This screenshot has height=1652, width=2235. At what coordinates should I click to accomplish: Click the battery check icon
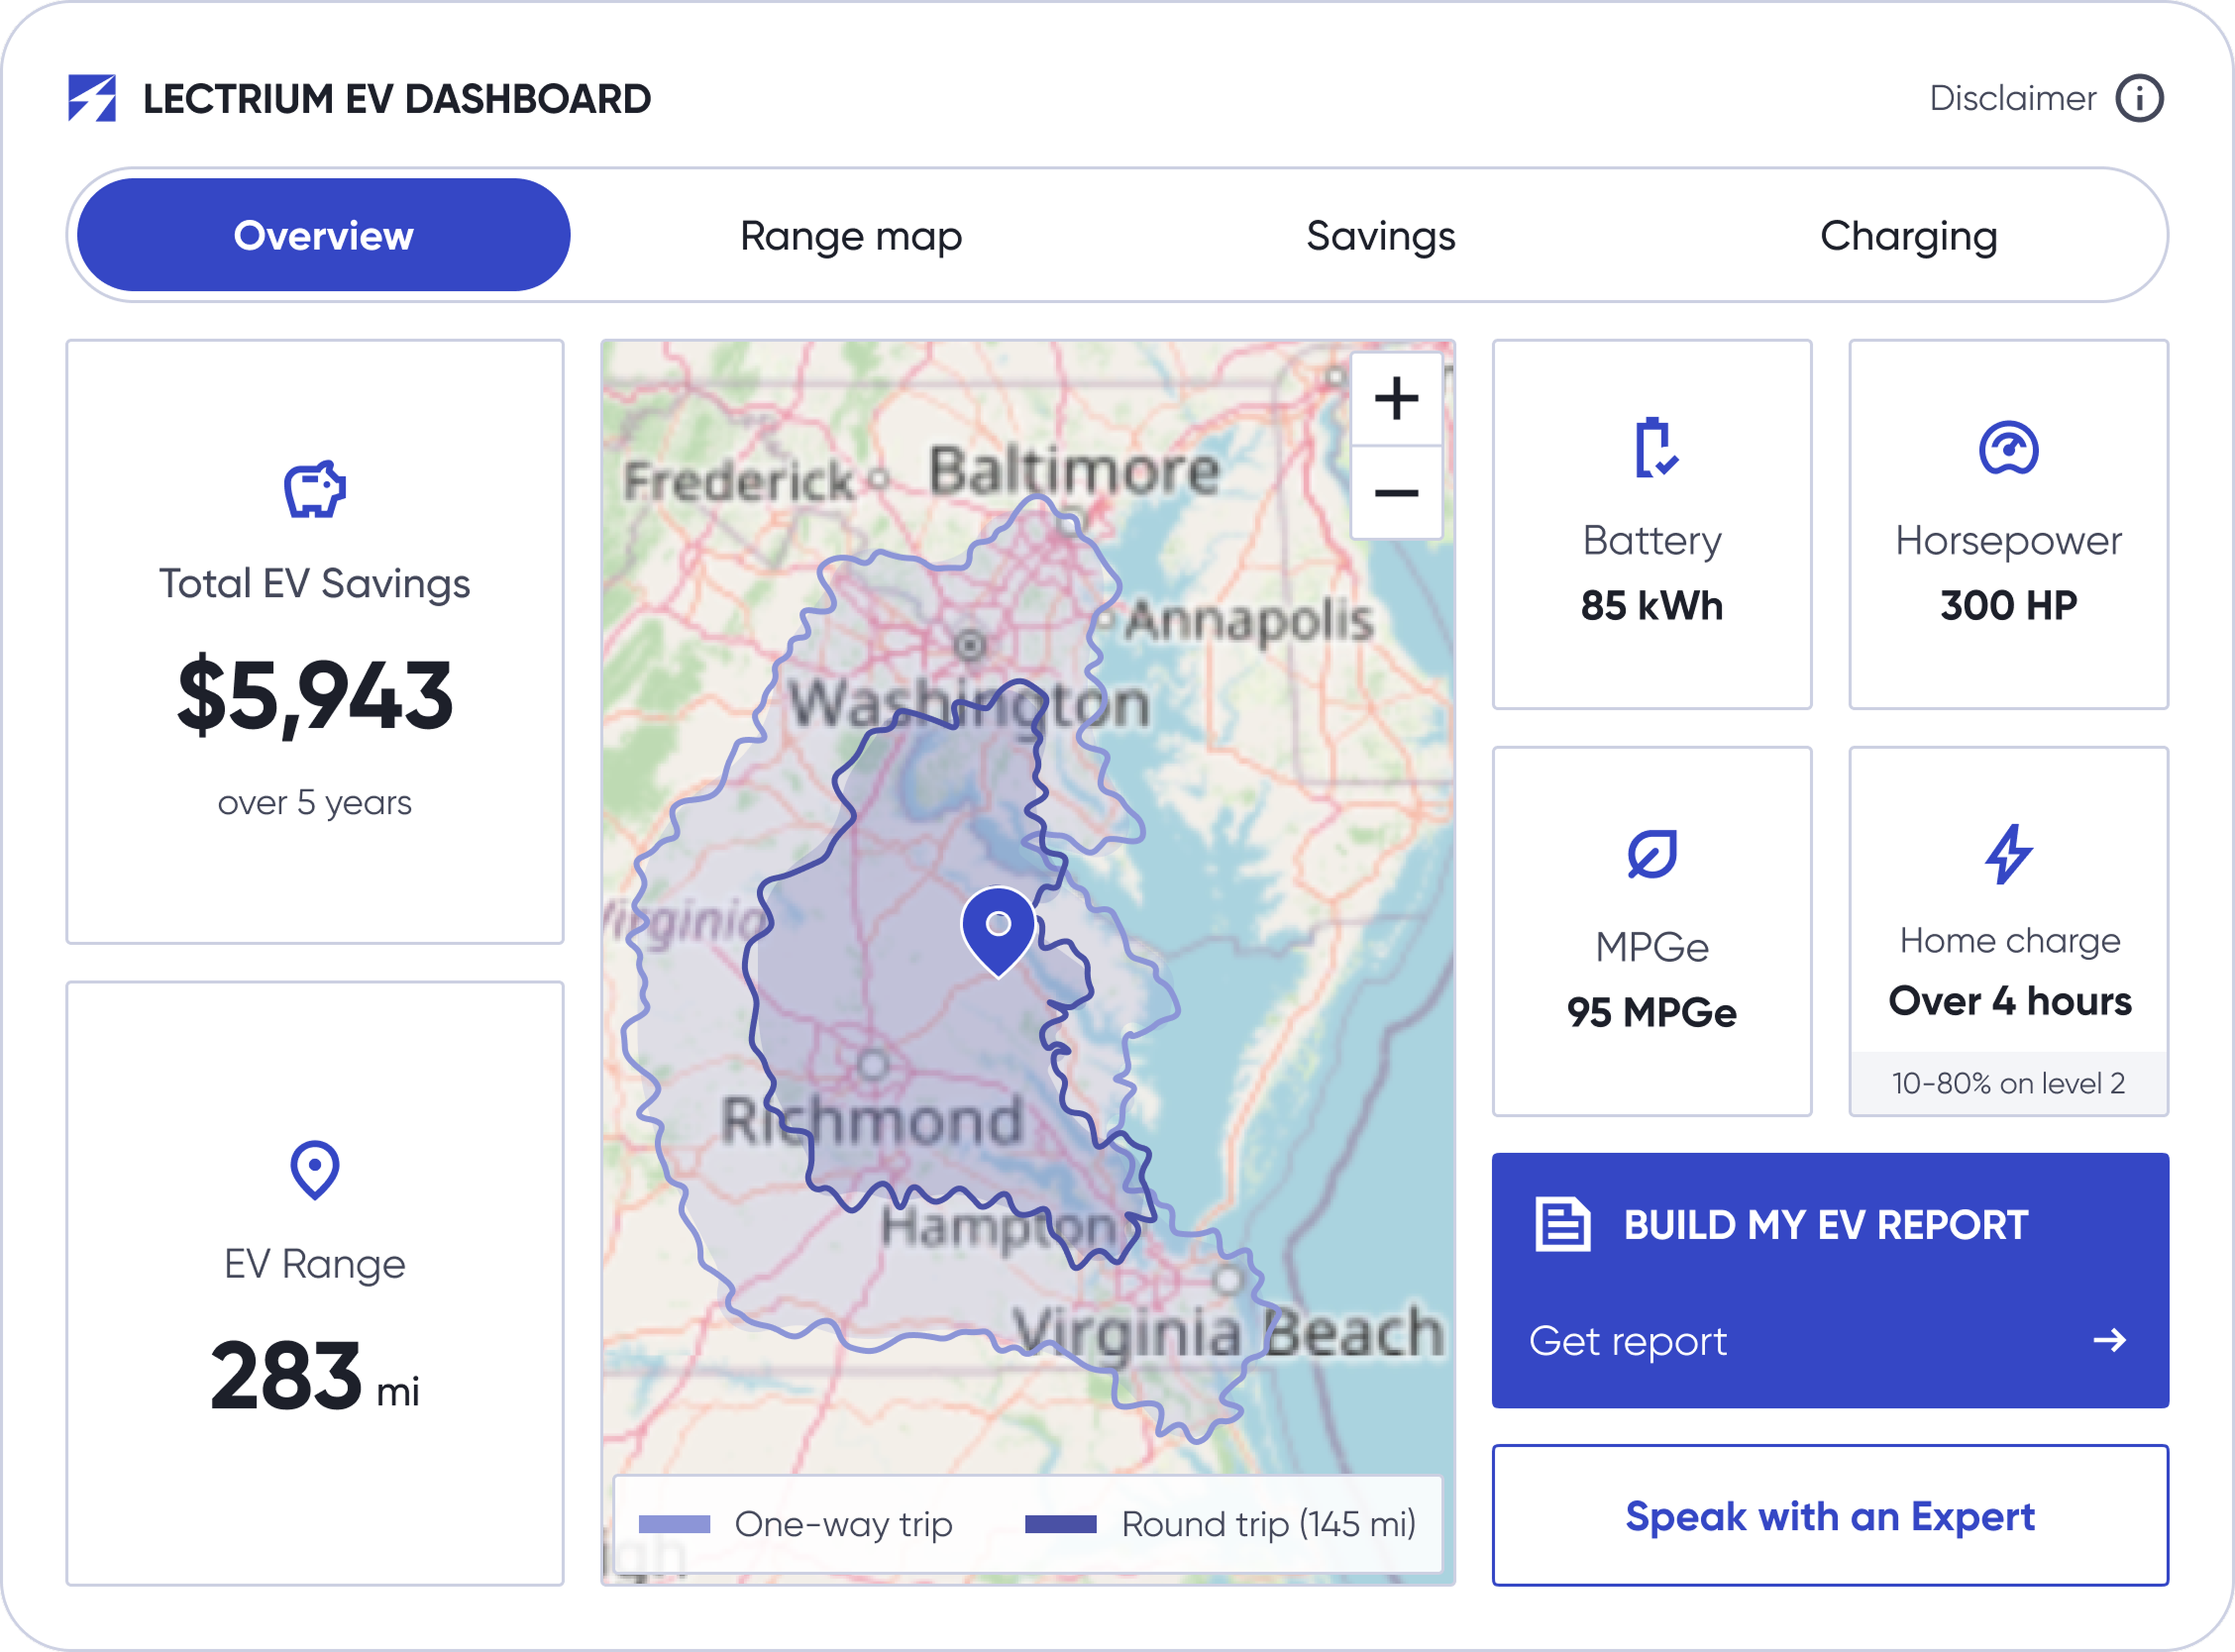pos(1653,448)
